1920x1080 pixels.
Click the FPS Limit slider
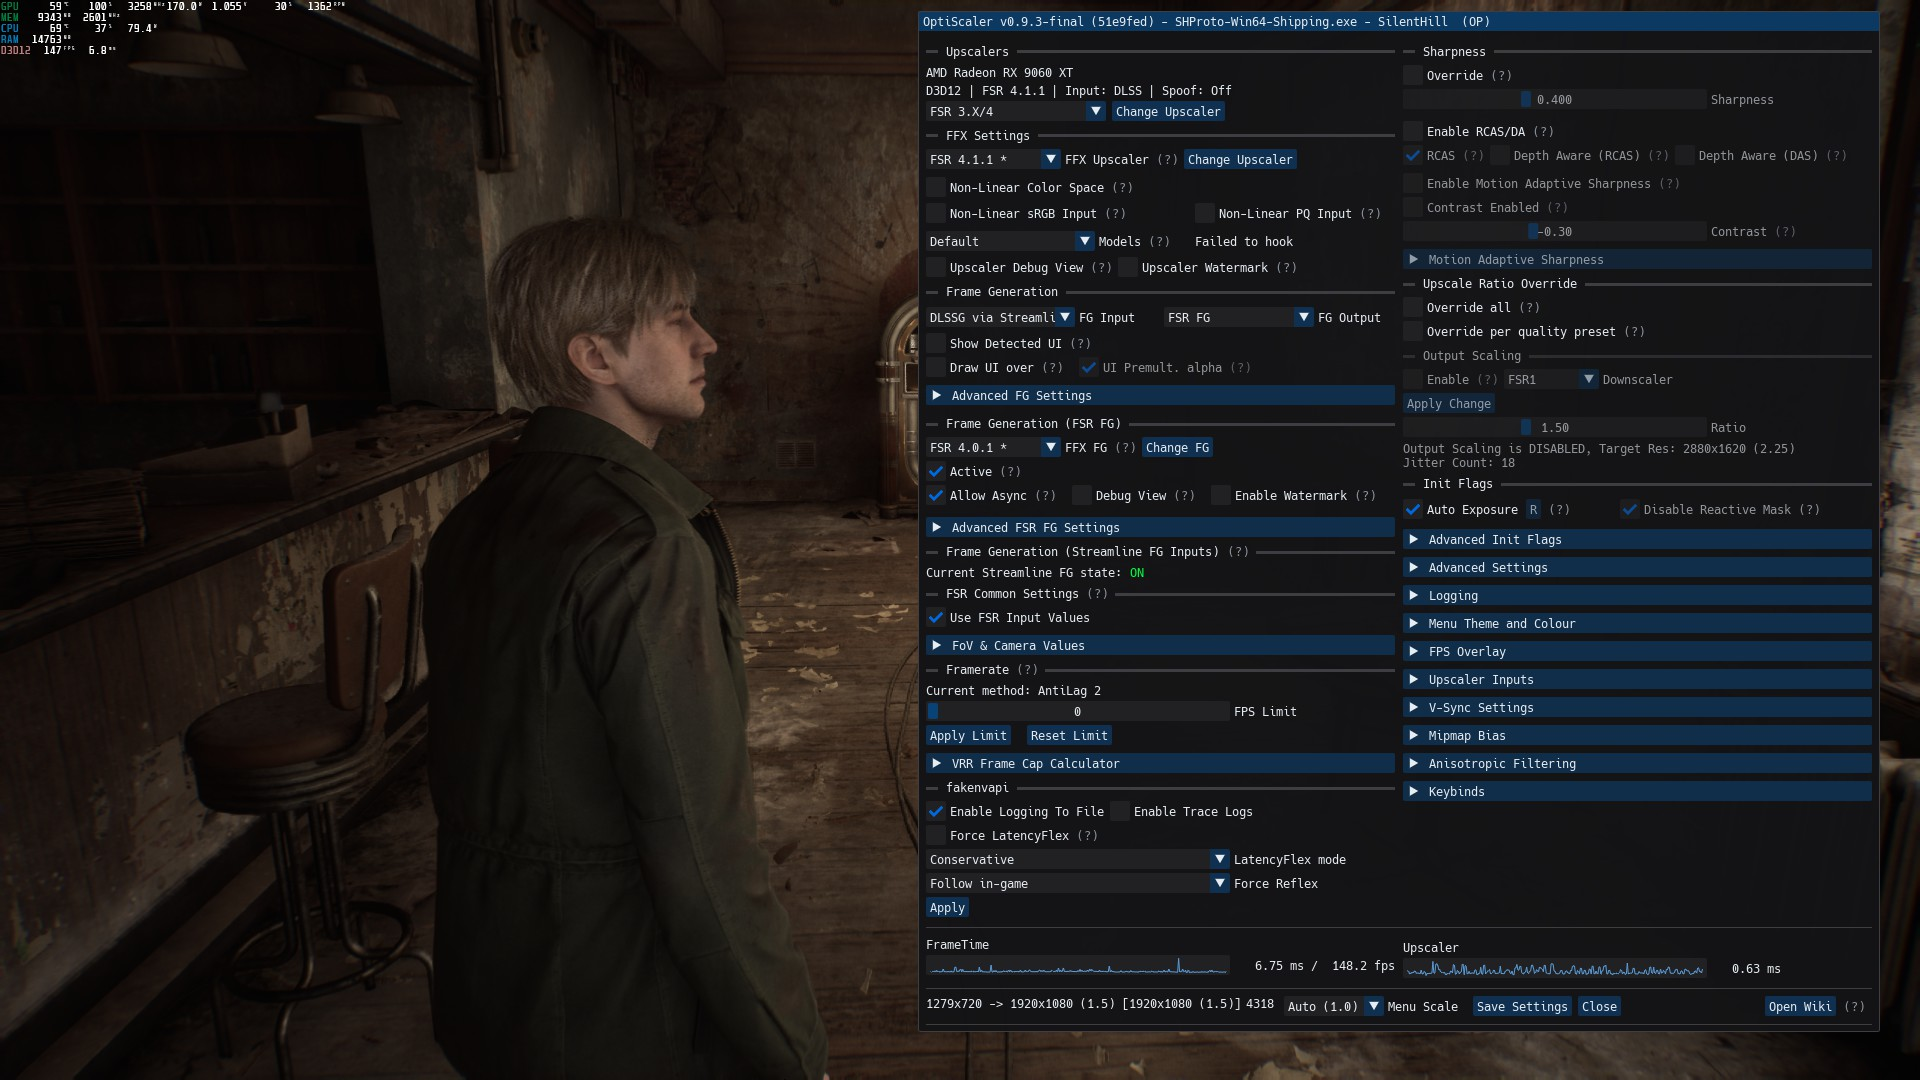[1077, 712]
